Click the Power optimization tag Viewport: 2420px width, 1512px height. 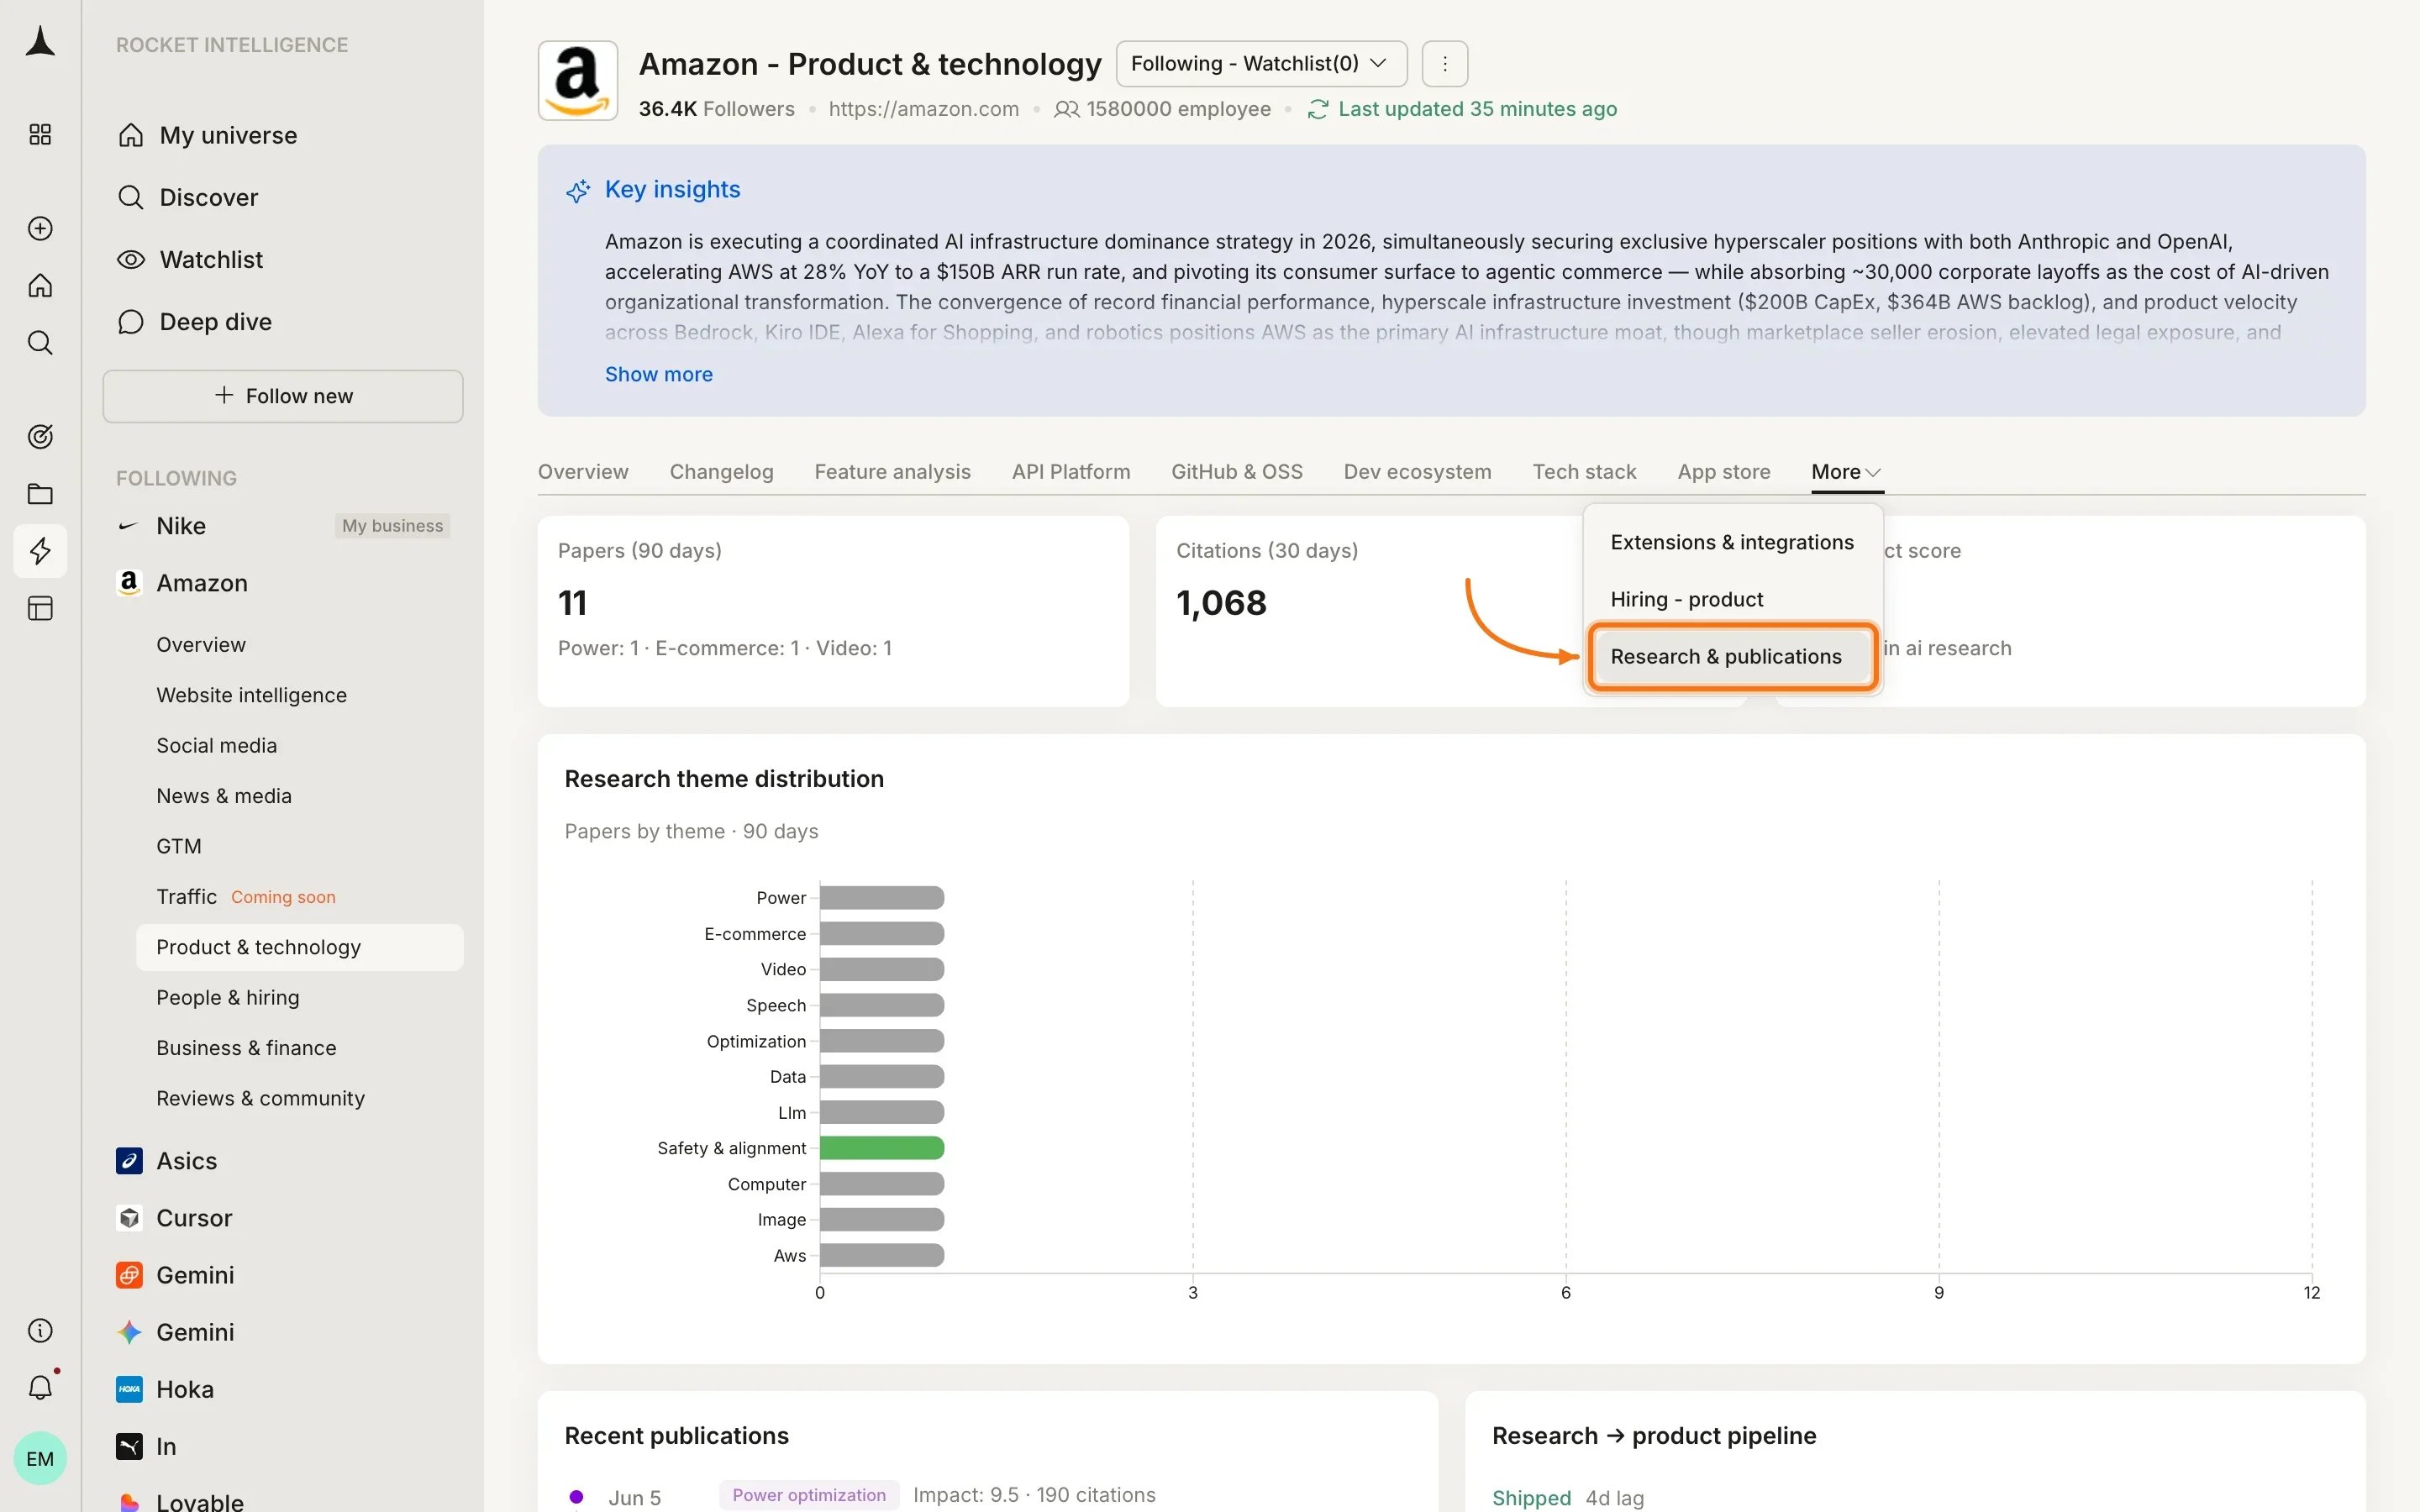[x=808, y=1495]
